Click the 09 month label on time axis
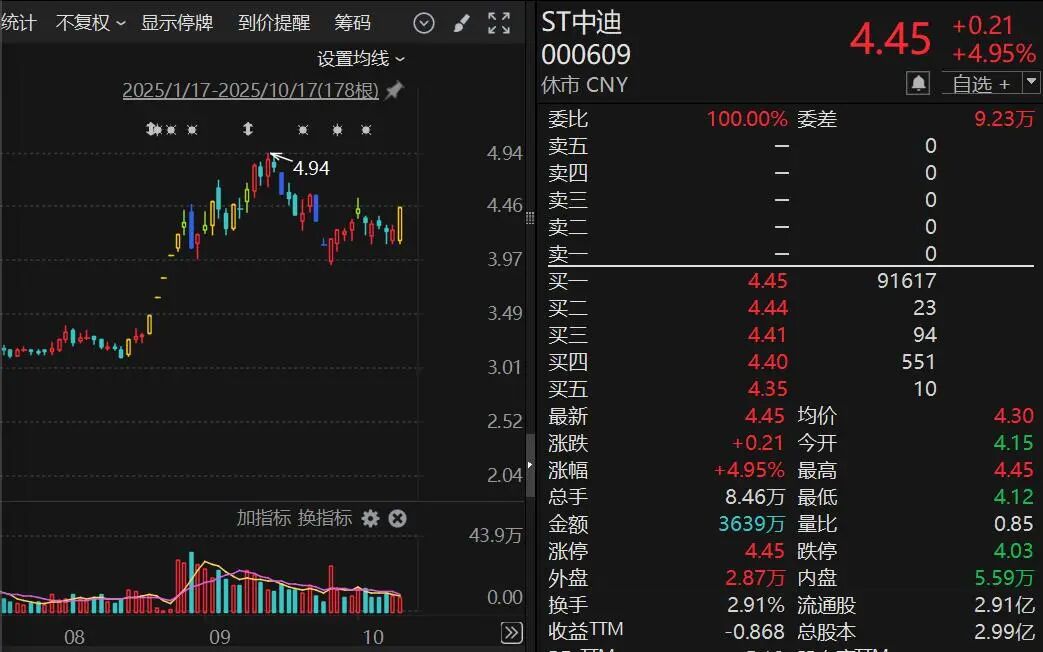The height and width of the screenshot is (652, 1043). 220,637
